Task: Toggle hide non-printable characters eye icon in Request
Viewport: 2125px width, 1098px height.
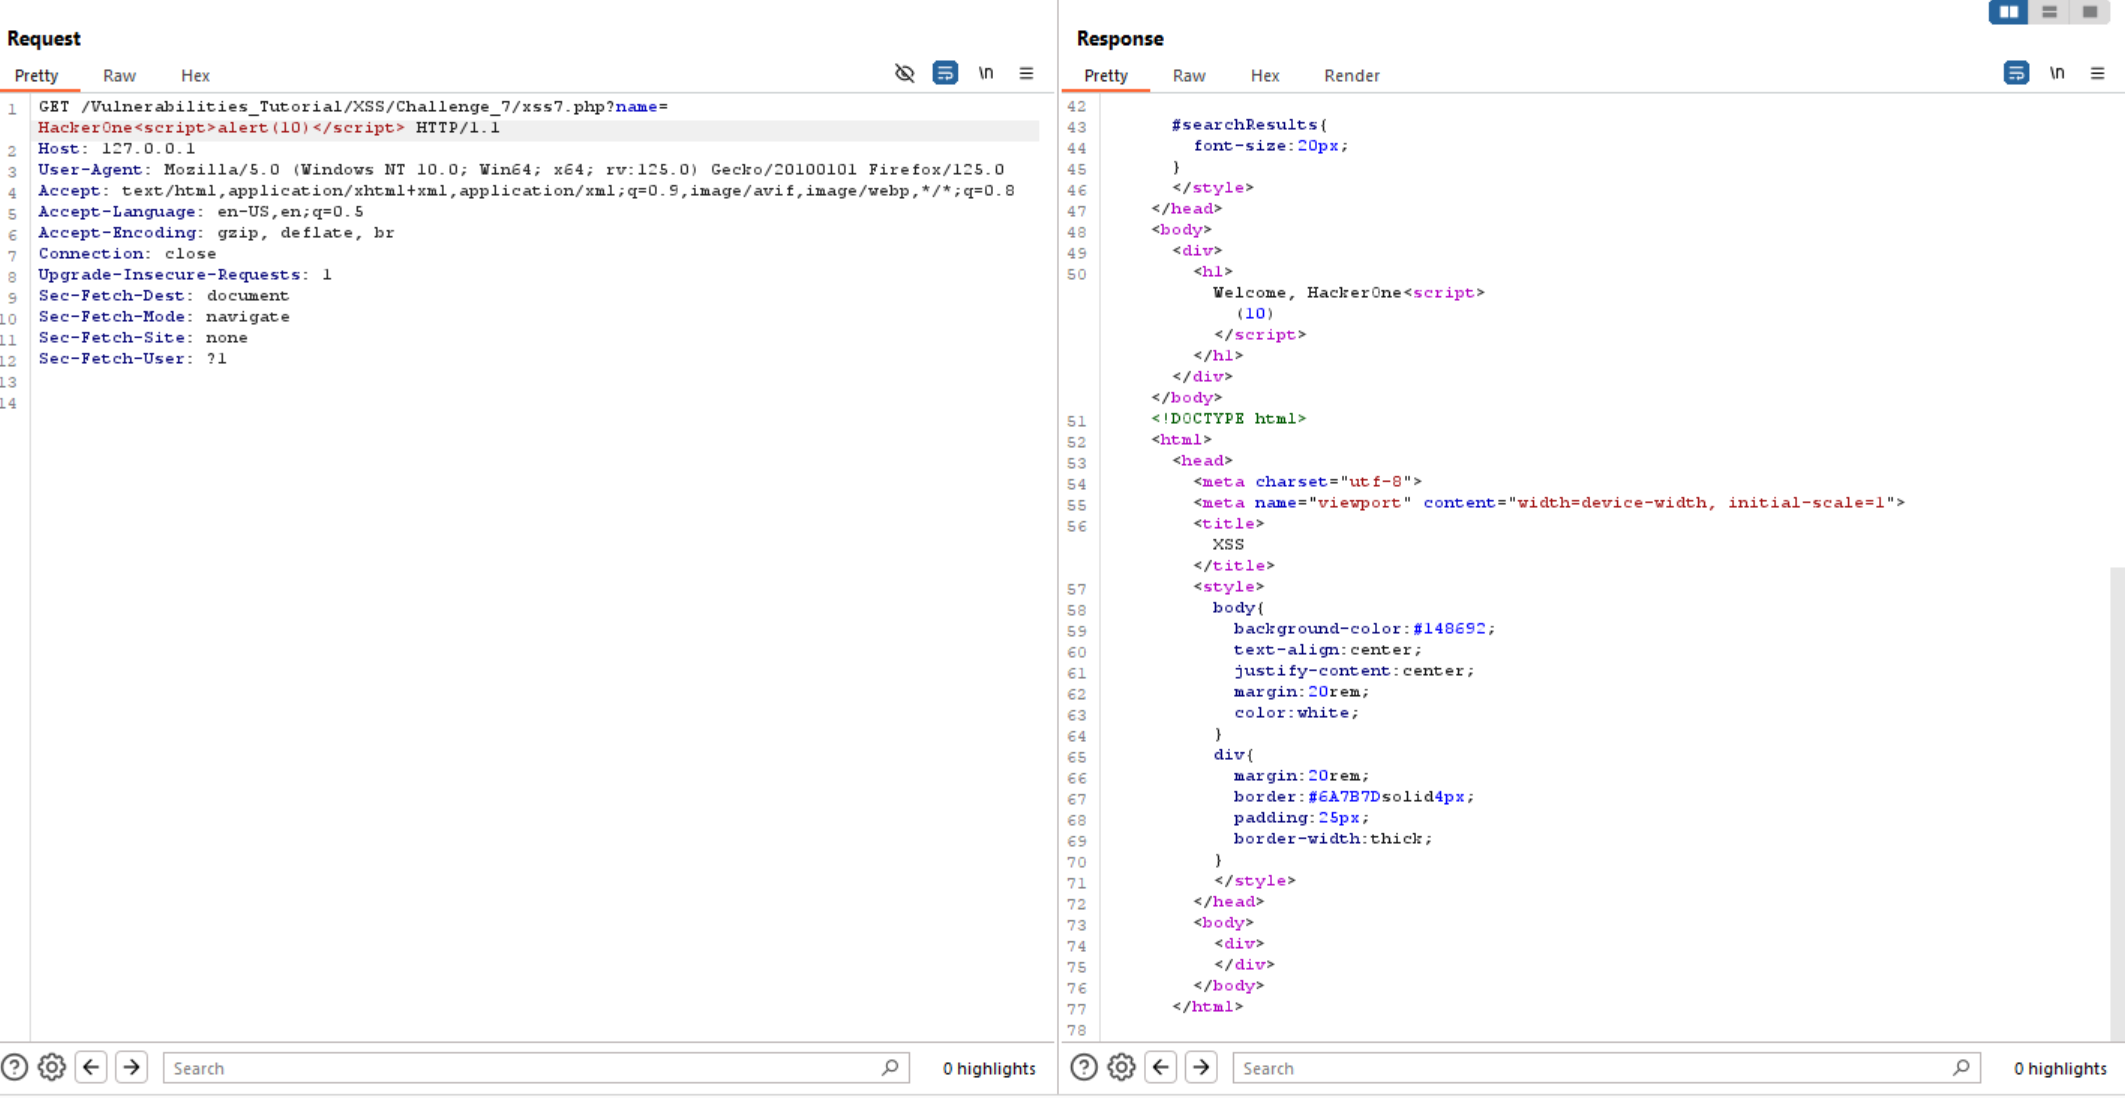Action: 905,73
